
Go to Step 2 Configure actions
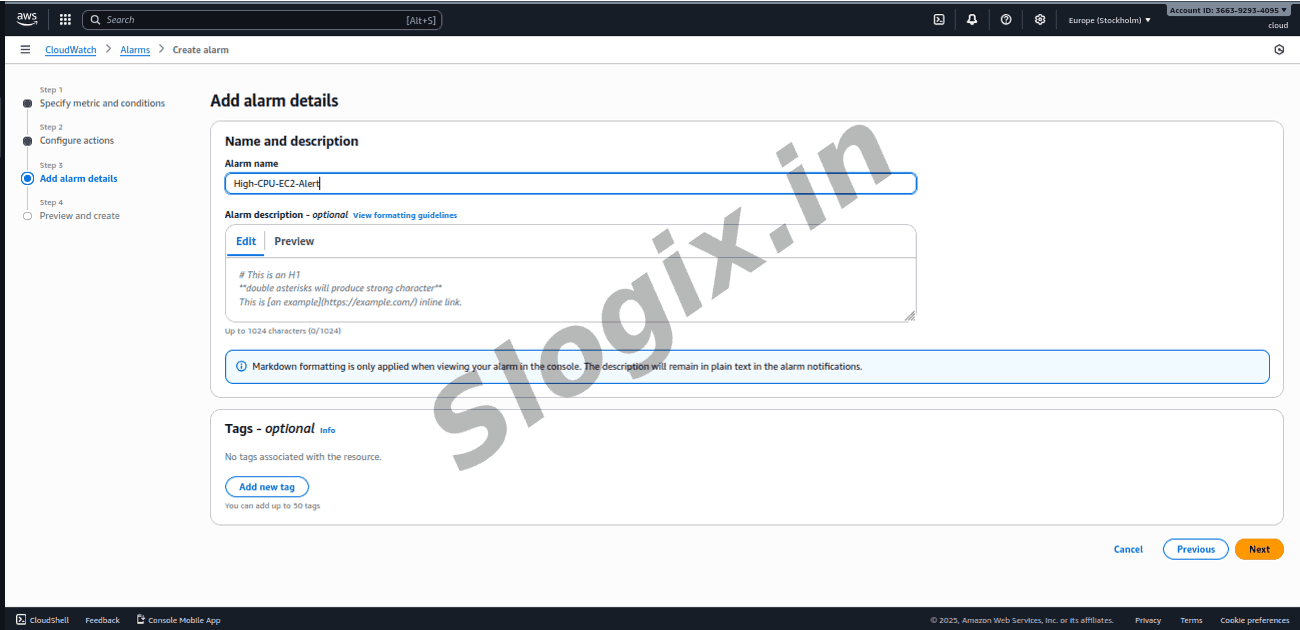tap(77, 141)
